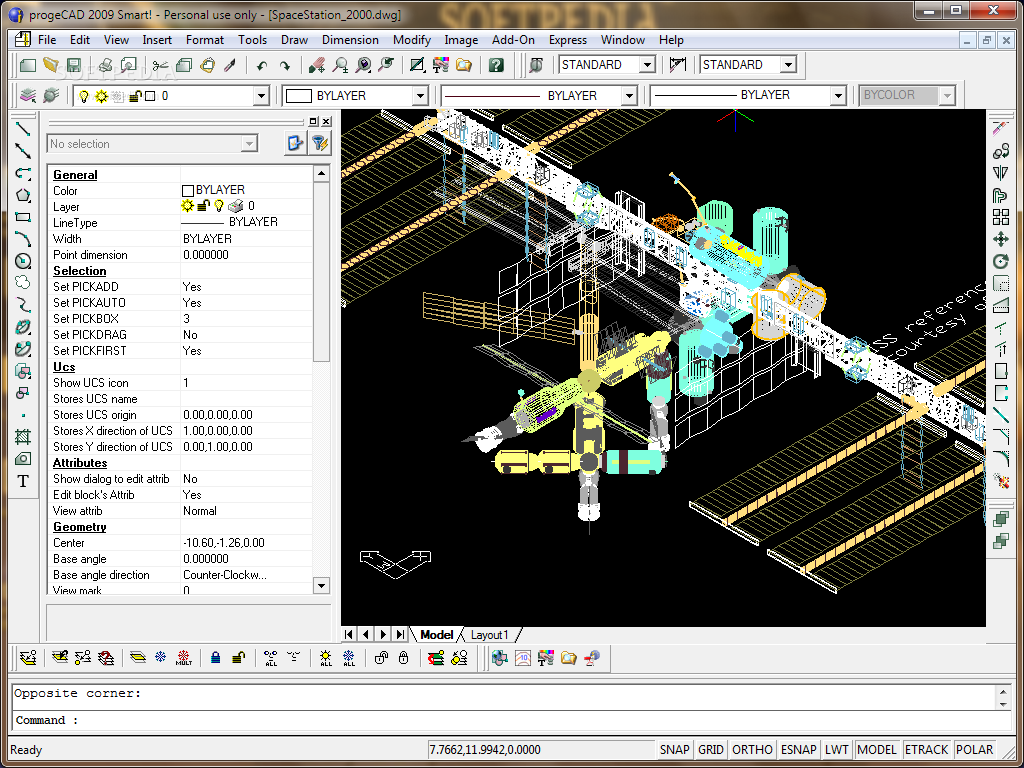Open the File menu

pyautogui.click(x=47, y=40)
